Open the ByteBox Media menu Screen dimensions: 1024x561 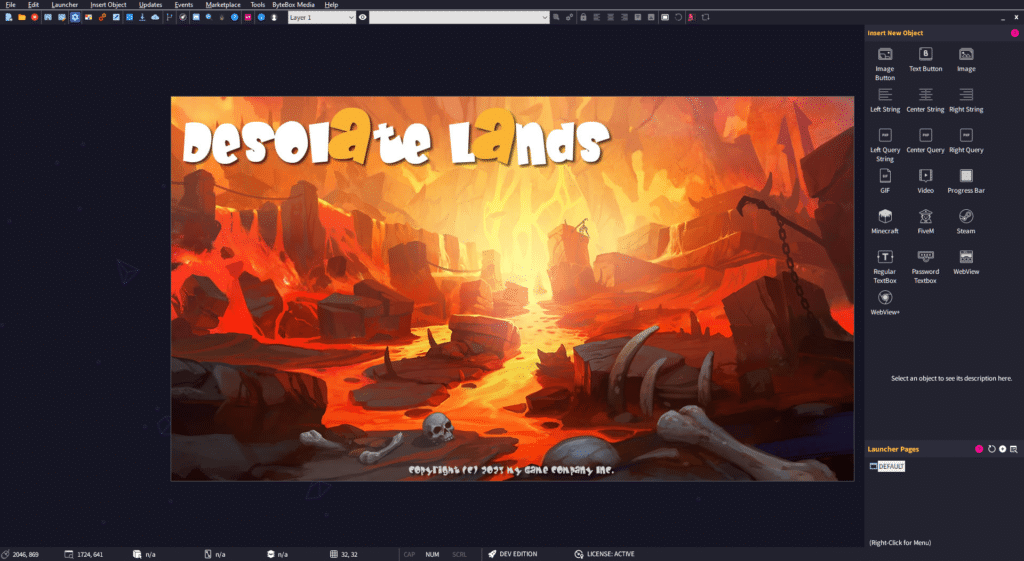click(293, 5)
